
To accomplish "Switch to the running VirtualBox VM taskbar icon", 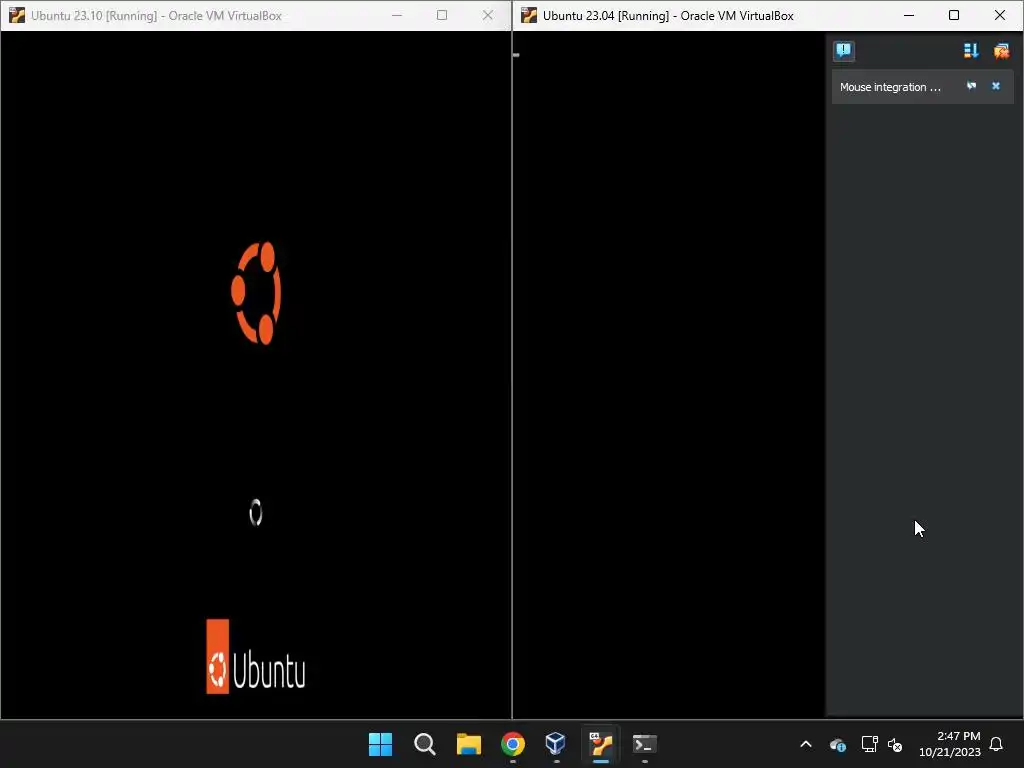I will click(600, 744).
